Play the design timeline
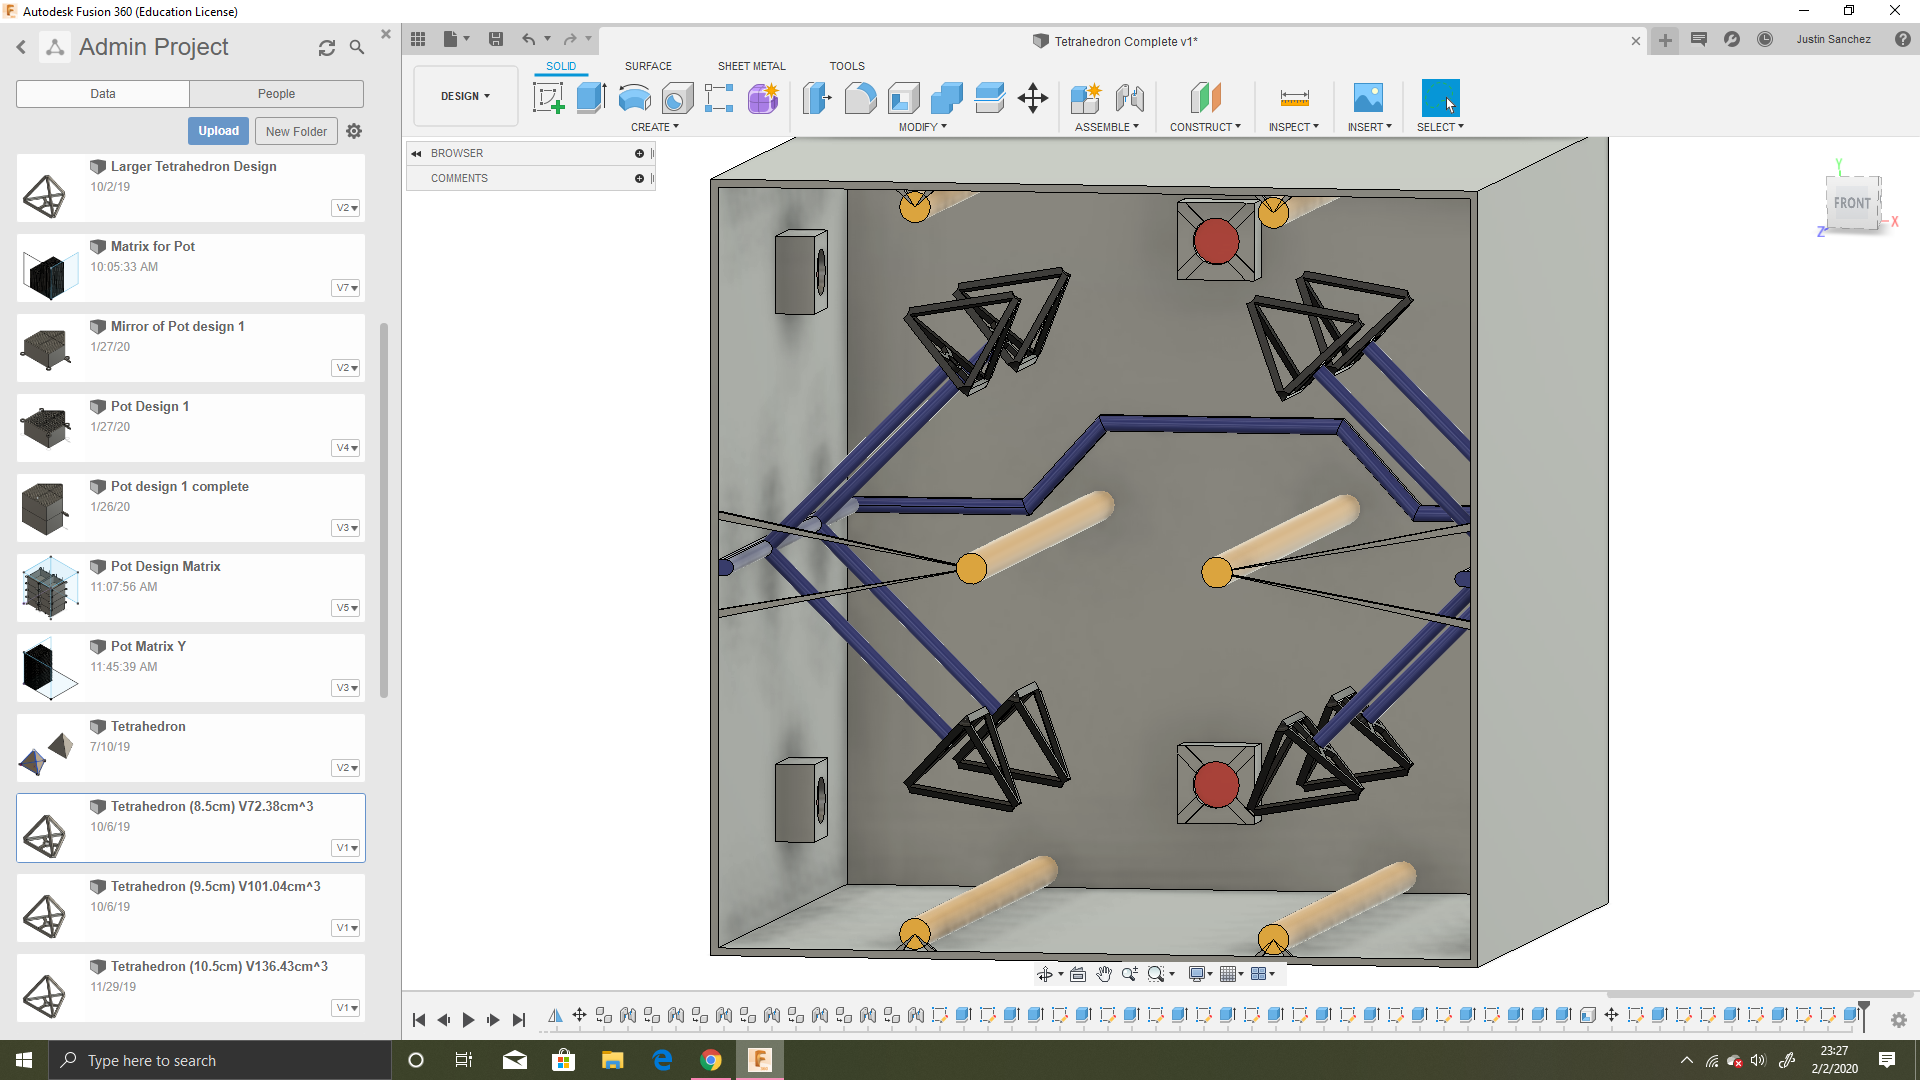Viewport: 1920px width, 1080px height. click(x=468, y=1020)
